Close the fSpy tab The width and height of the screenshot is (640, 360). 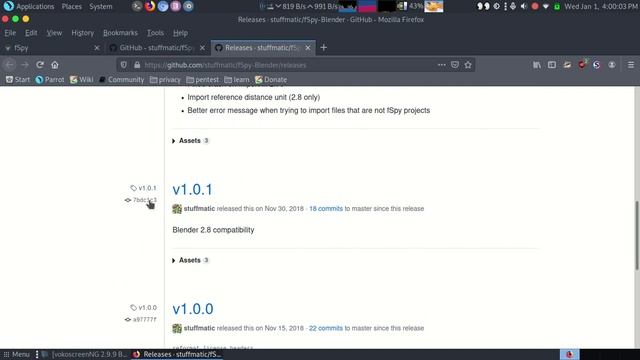[97, 48]
